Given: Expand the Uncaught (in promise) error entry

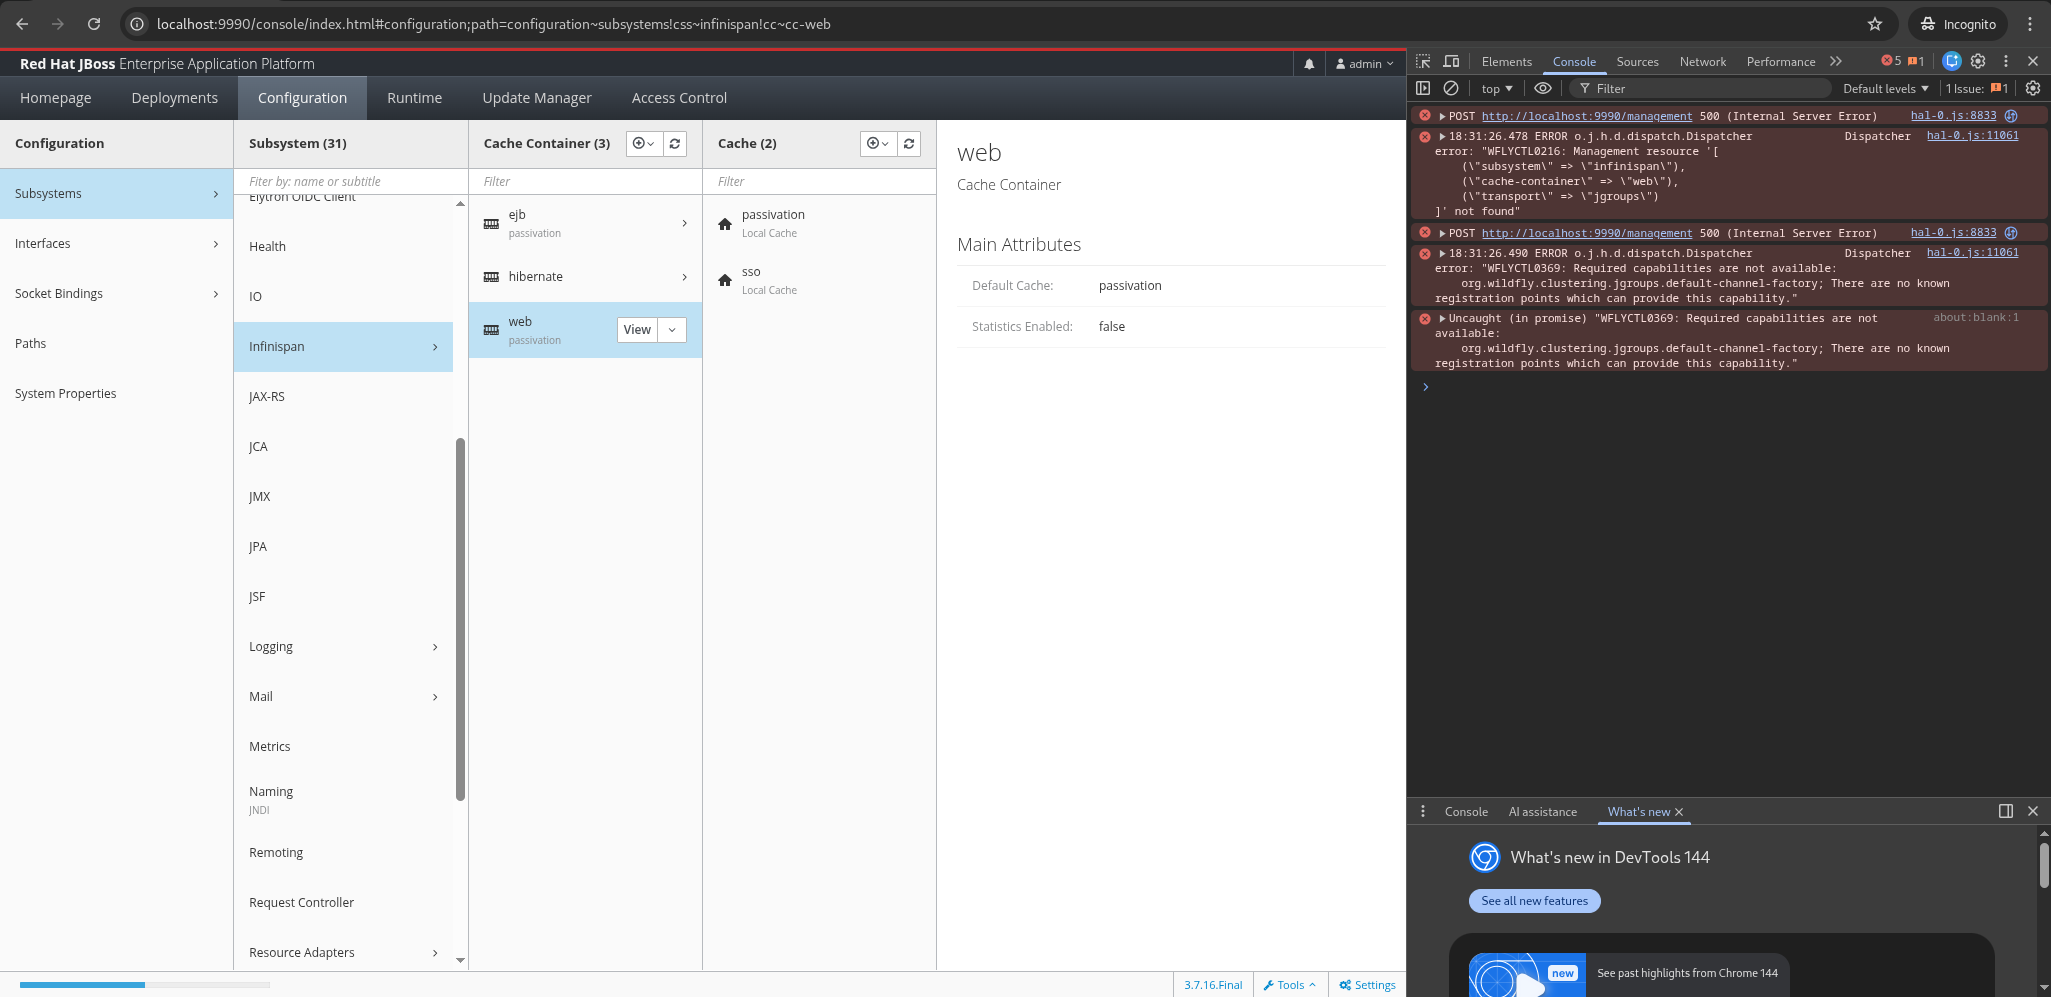Looking at the screenshot, I should pos(1442,318).
